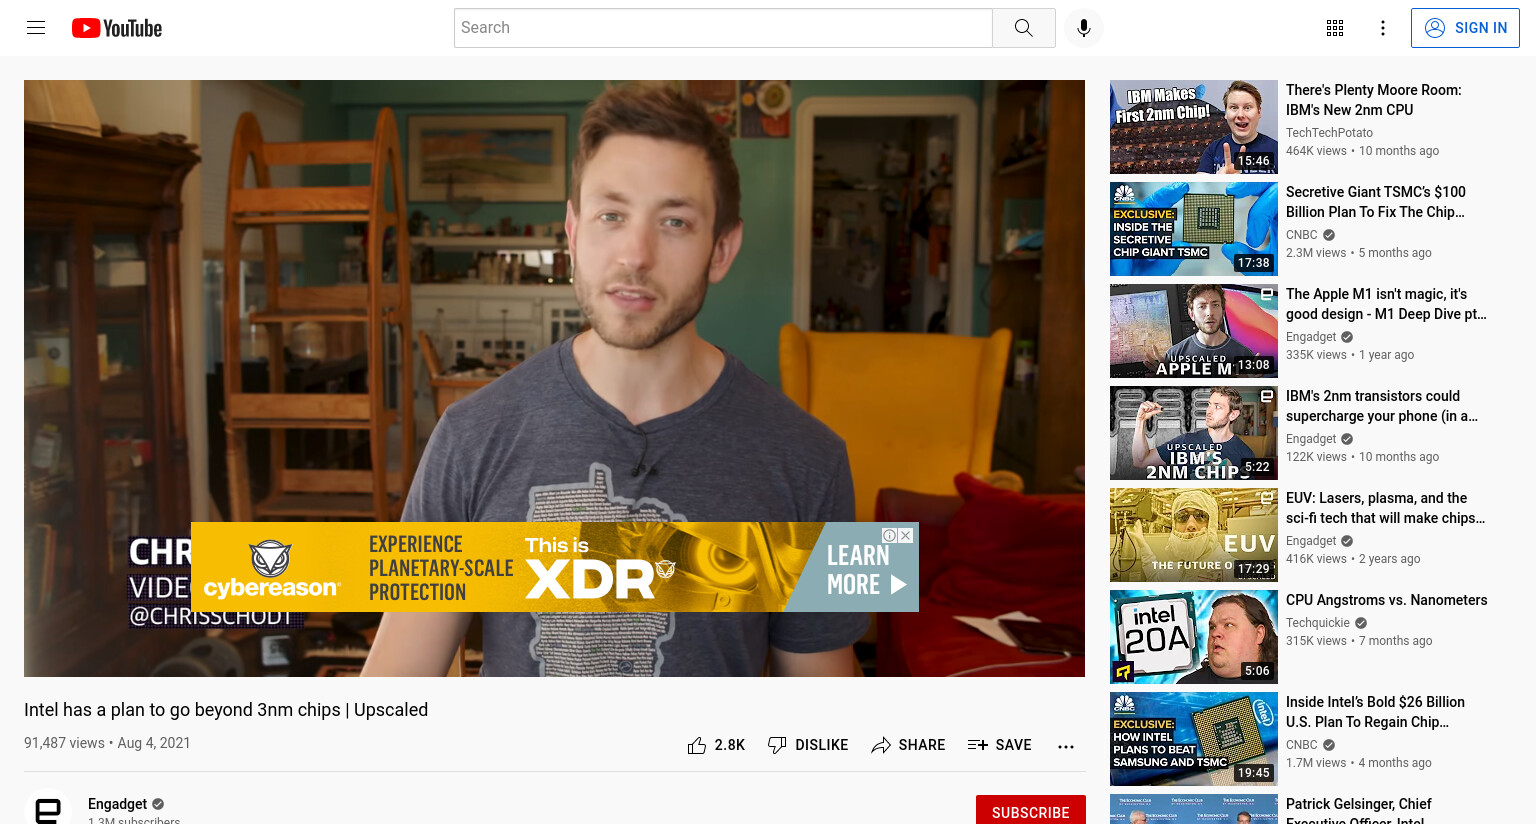
Task: Open 'Inside Intel's Bold $26 Billion' title
Action: [1375, 712]
